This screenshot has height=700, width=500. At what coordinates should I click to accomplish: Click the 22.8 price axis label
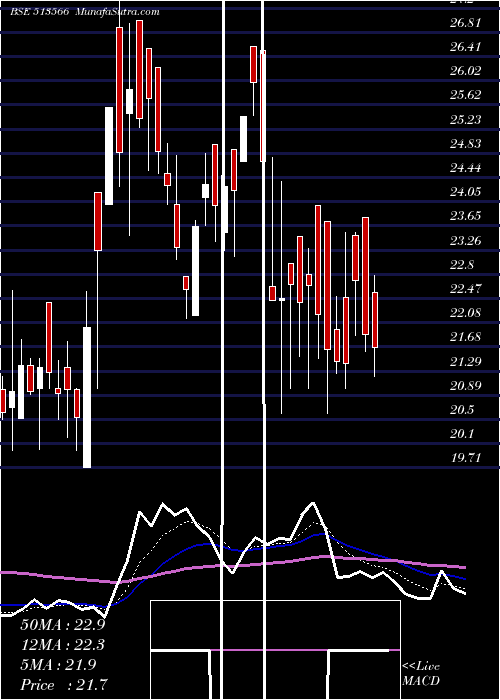tap(462, 265)
